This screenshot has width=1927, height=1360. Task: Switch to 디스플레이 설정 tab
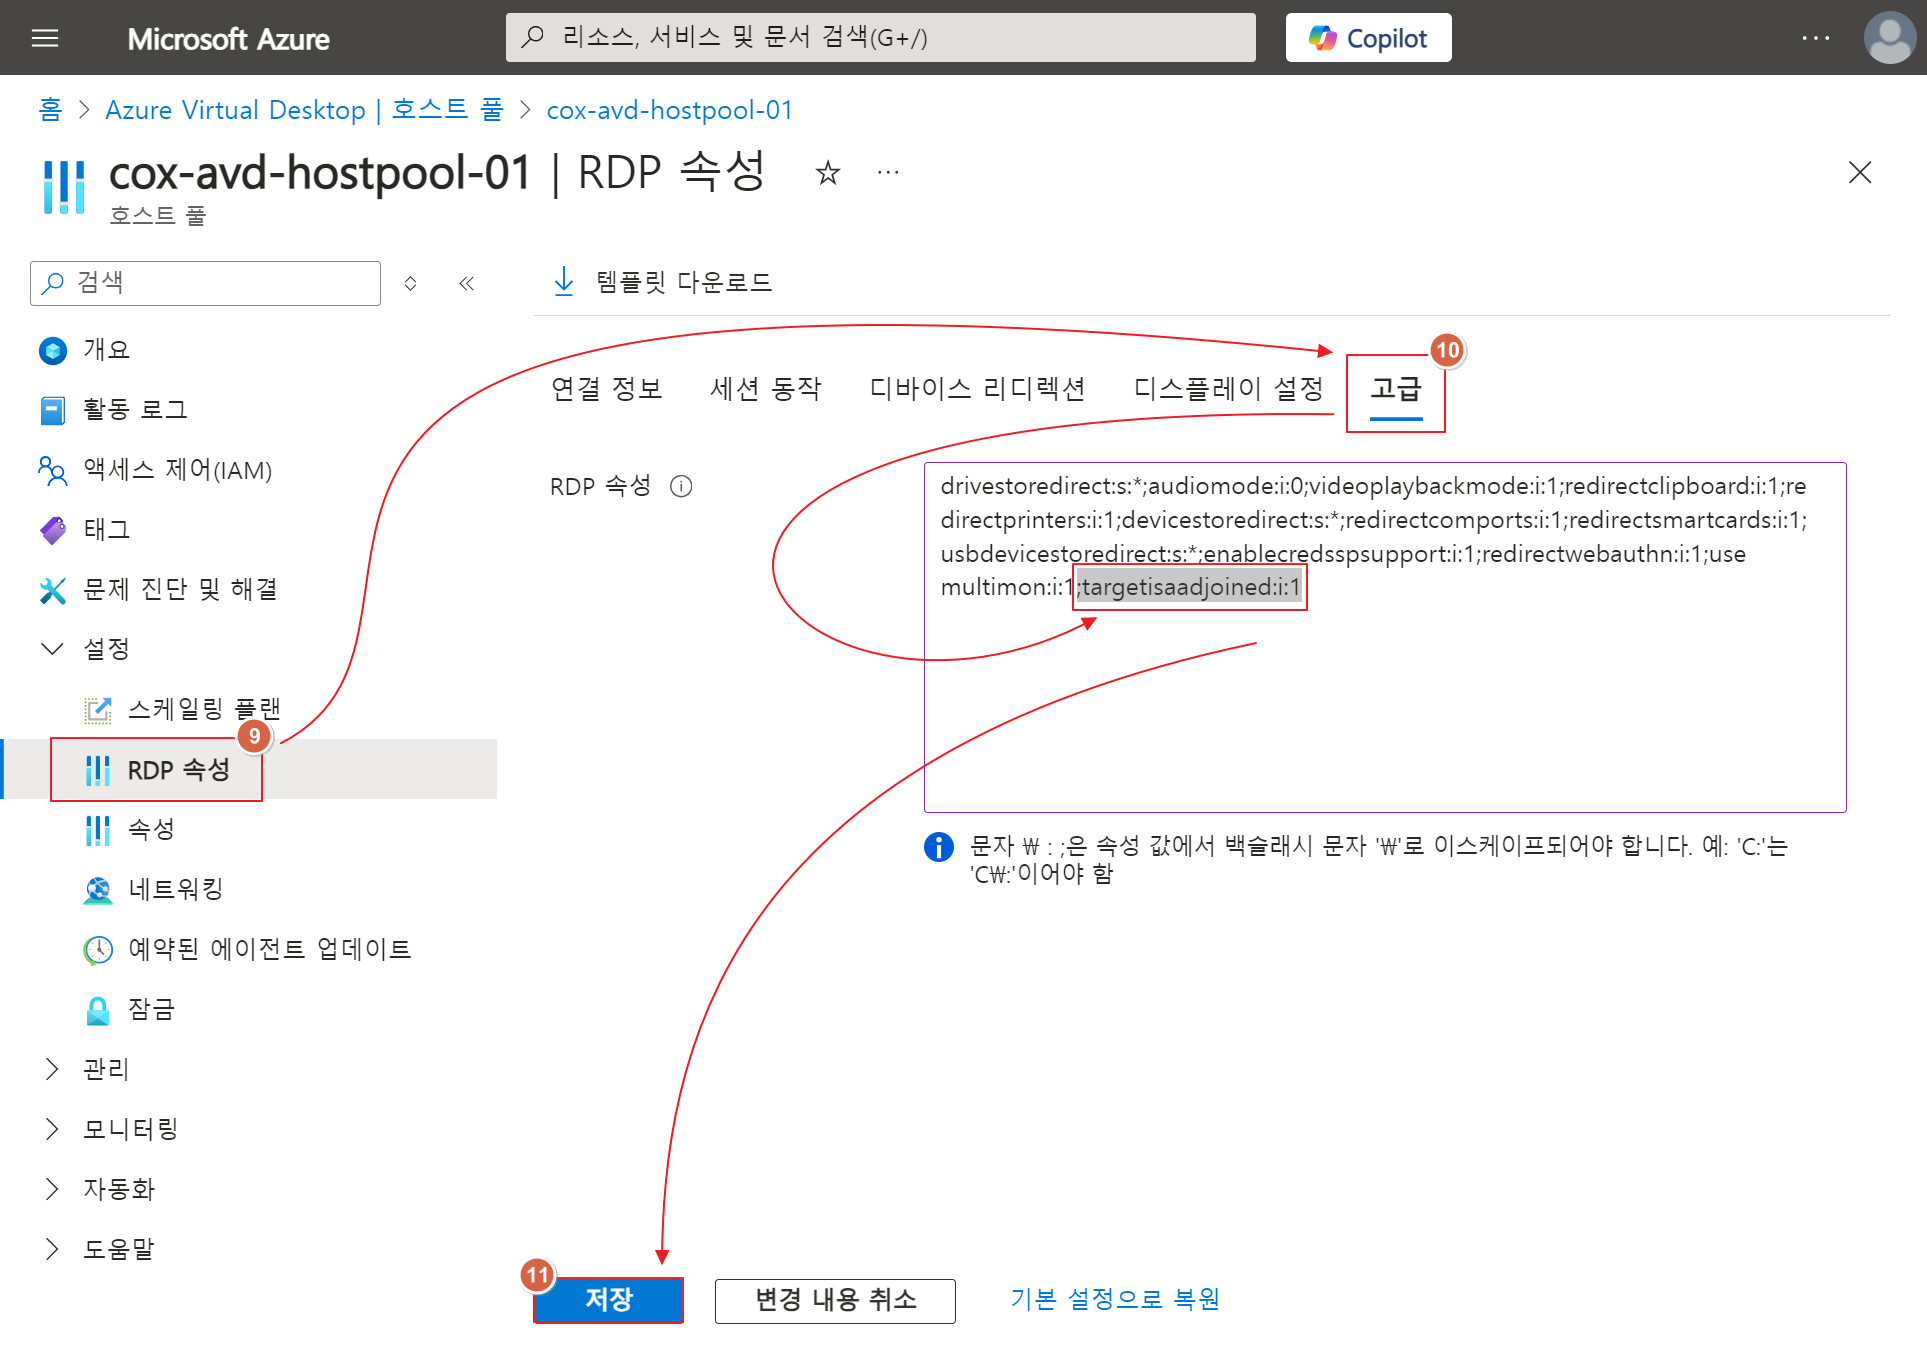1228,388
